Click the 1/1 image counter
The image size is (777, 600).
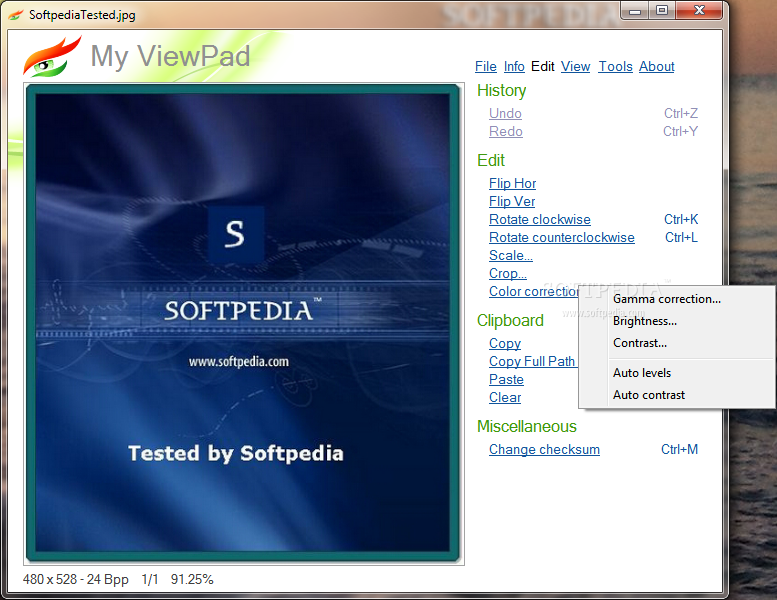pyautogui.click(x=150, y=579)
